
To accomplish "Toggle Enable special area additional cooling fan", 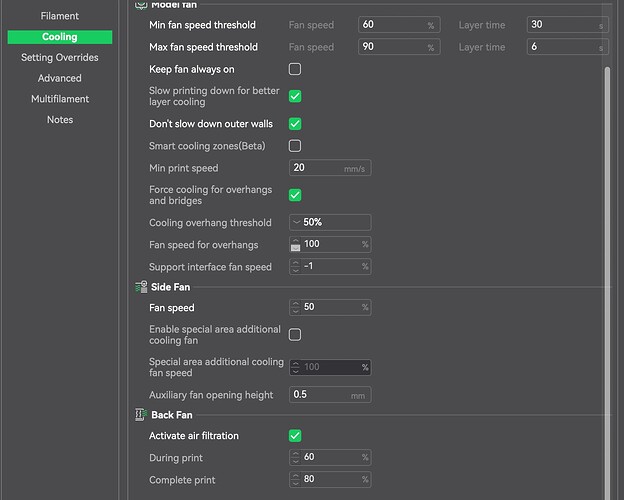I will point(295,335).
